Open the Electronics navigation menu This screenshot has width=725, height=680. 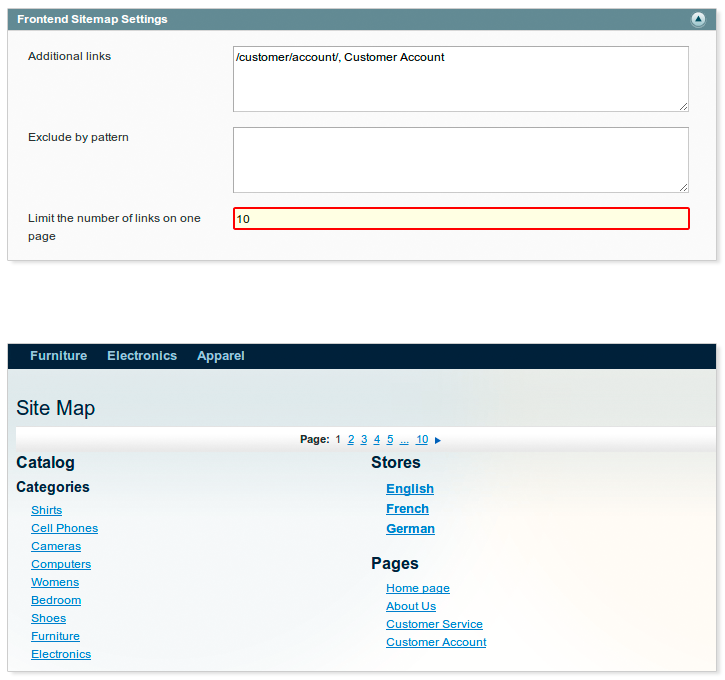click(142, 356)
